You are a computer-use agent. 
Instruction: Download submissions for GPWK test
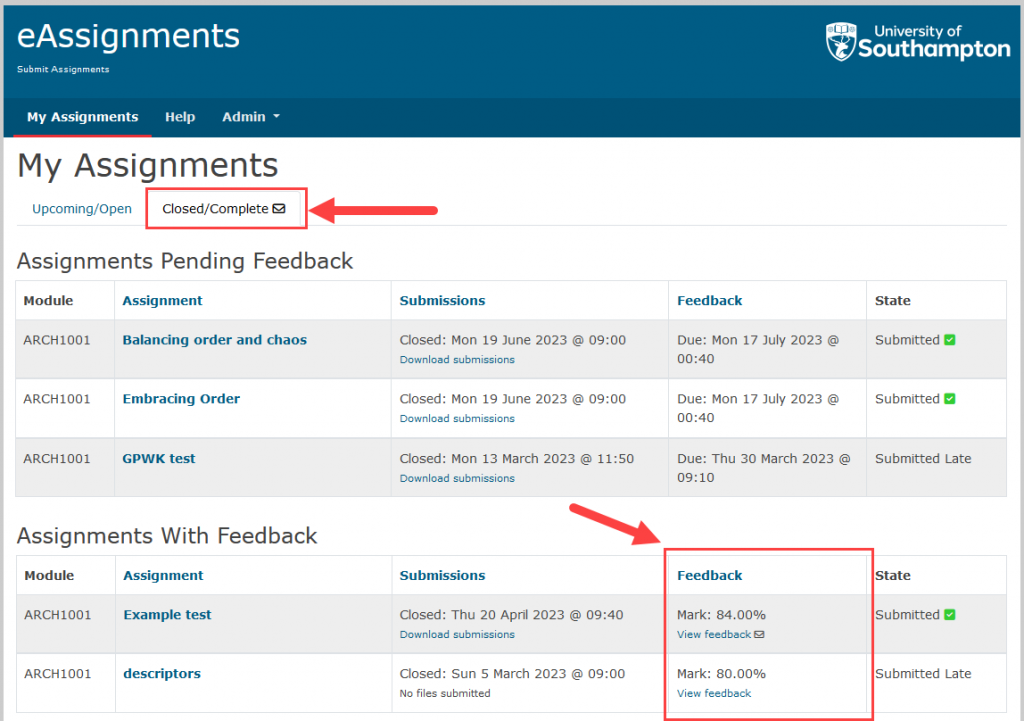click(x=457, y=479)
